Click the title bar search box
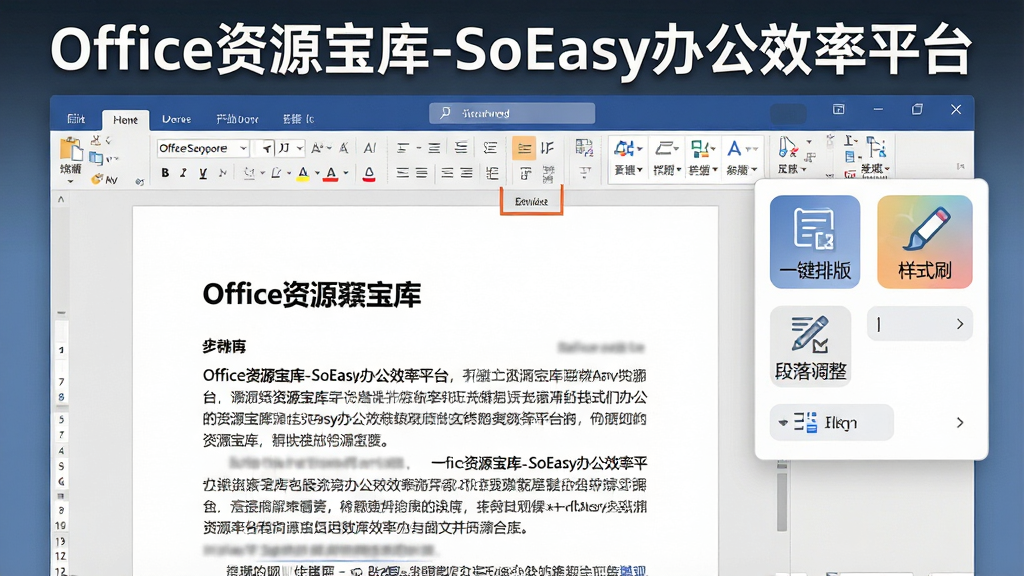This screenshot has width=1024, height=576. pos(512,113)
